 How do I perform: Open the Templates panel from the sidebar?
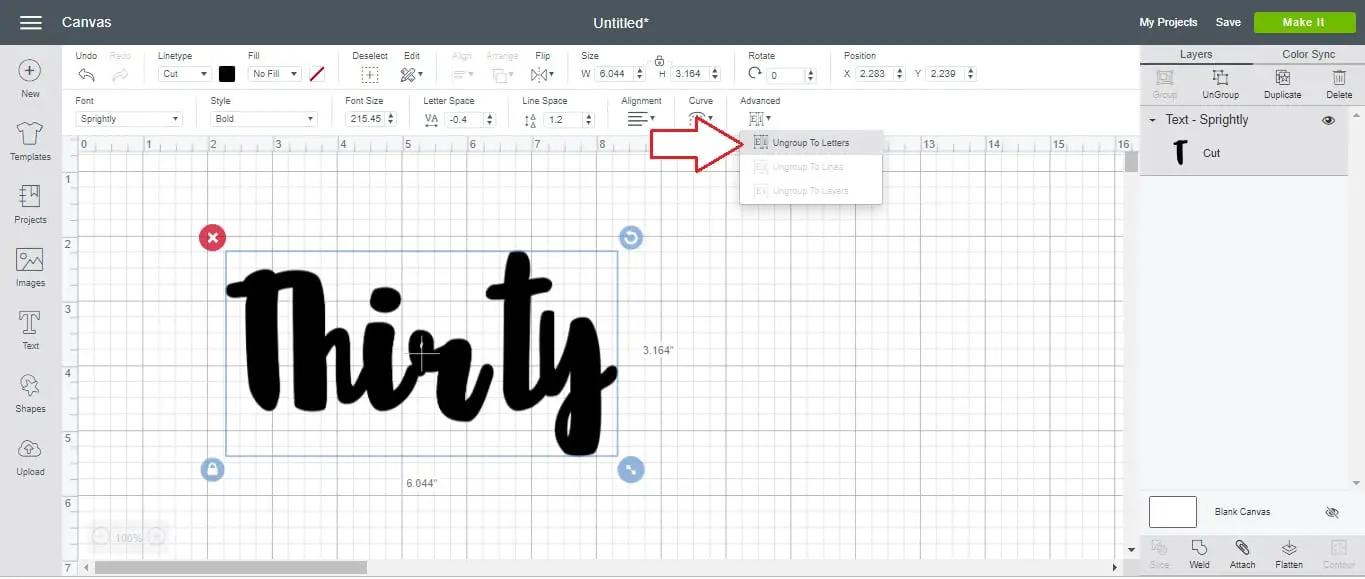pos(30,140)
